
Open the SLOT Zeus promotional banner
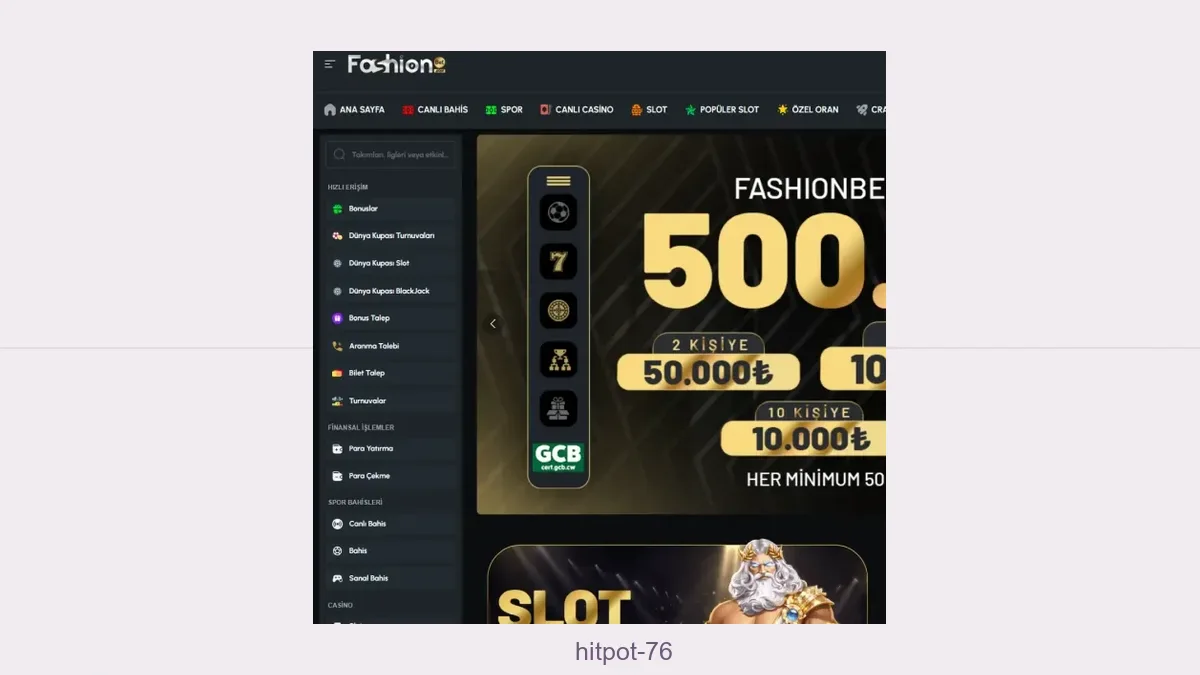point(677,584)
